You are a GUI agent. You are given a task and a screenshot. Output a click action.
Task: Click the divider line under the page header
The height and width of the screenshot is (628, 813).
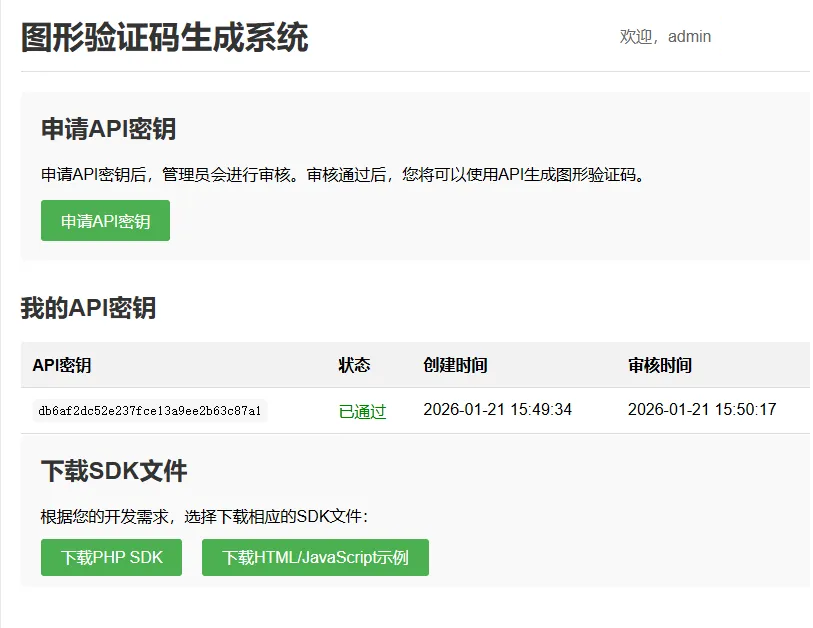coord(415,71)
